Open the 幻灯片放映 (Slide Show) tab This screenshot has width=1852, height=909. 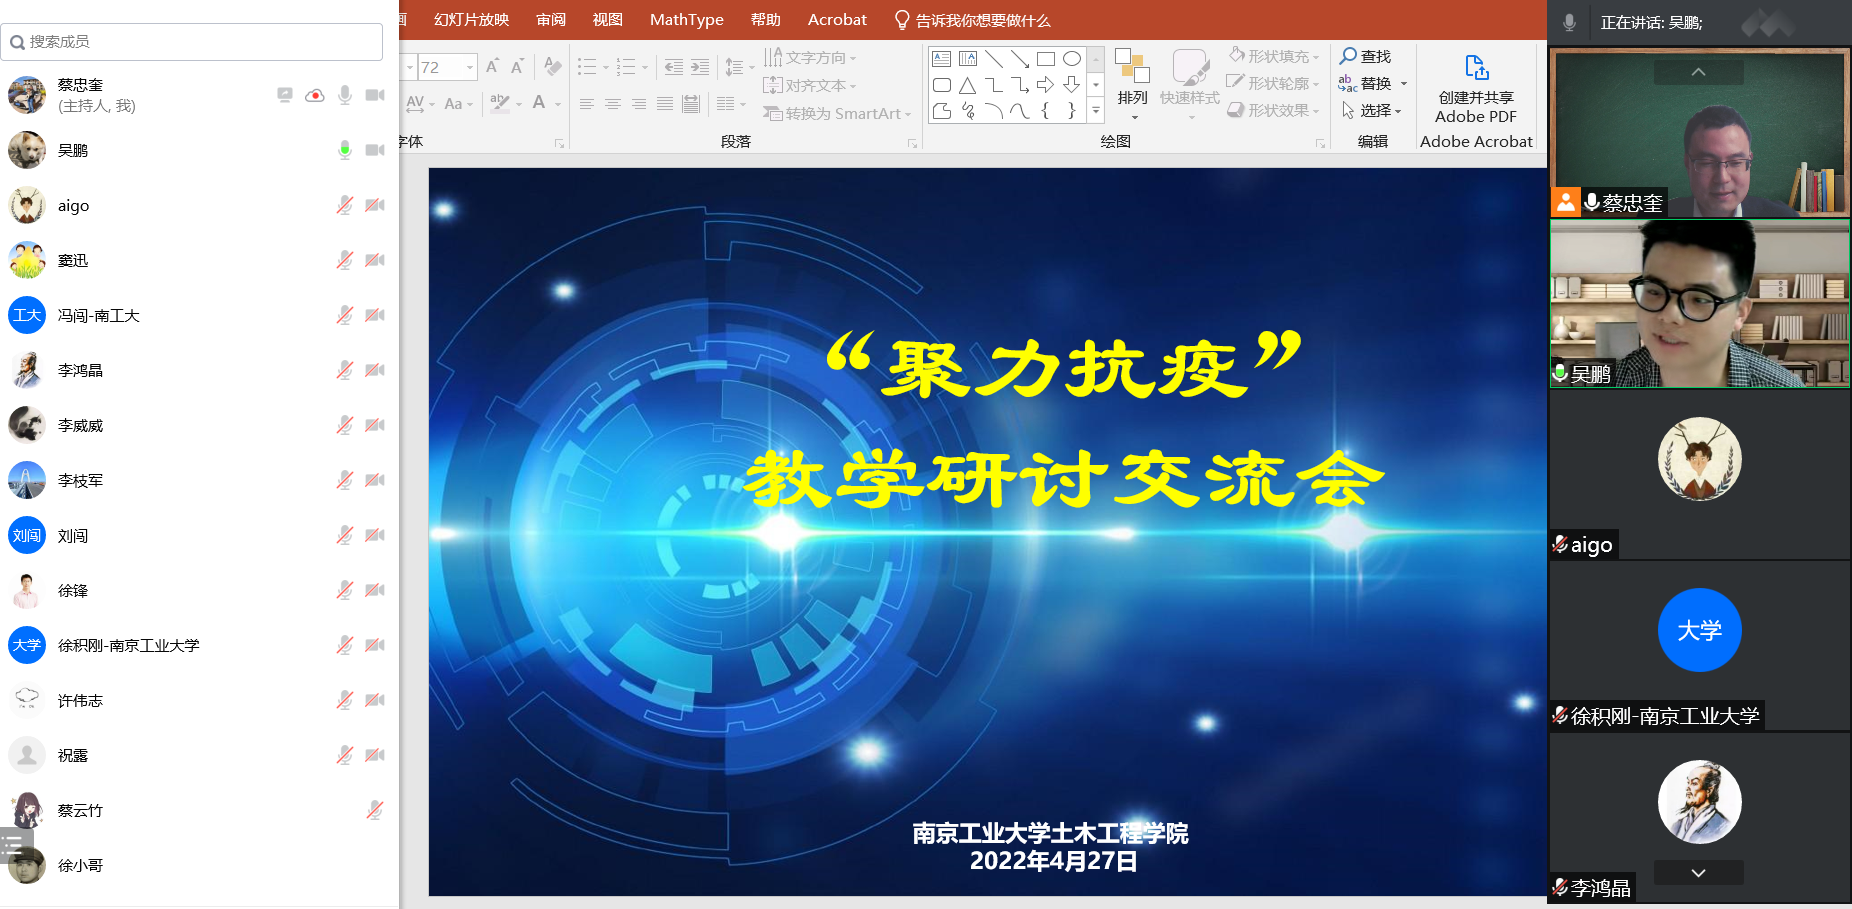pyautogui.click(x=471, y=20)
